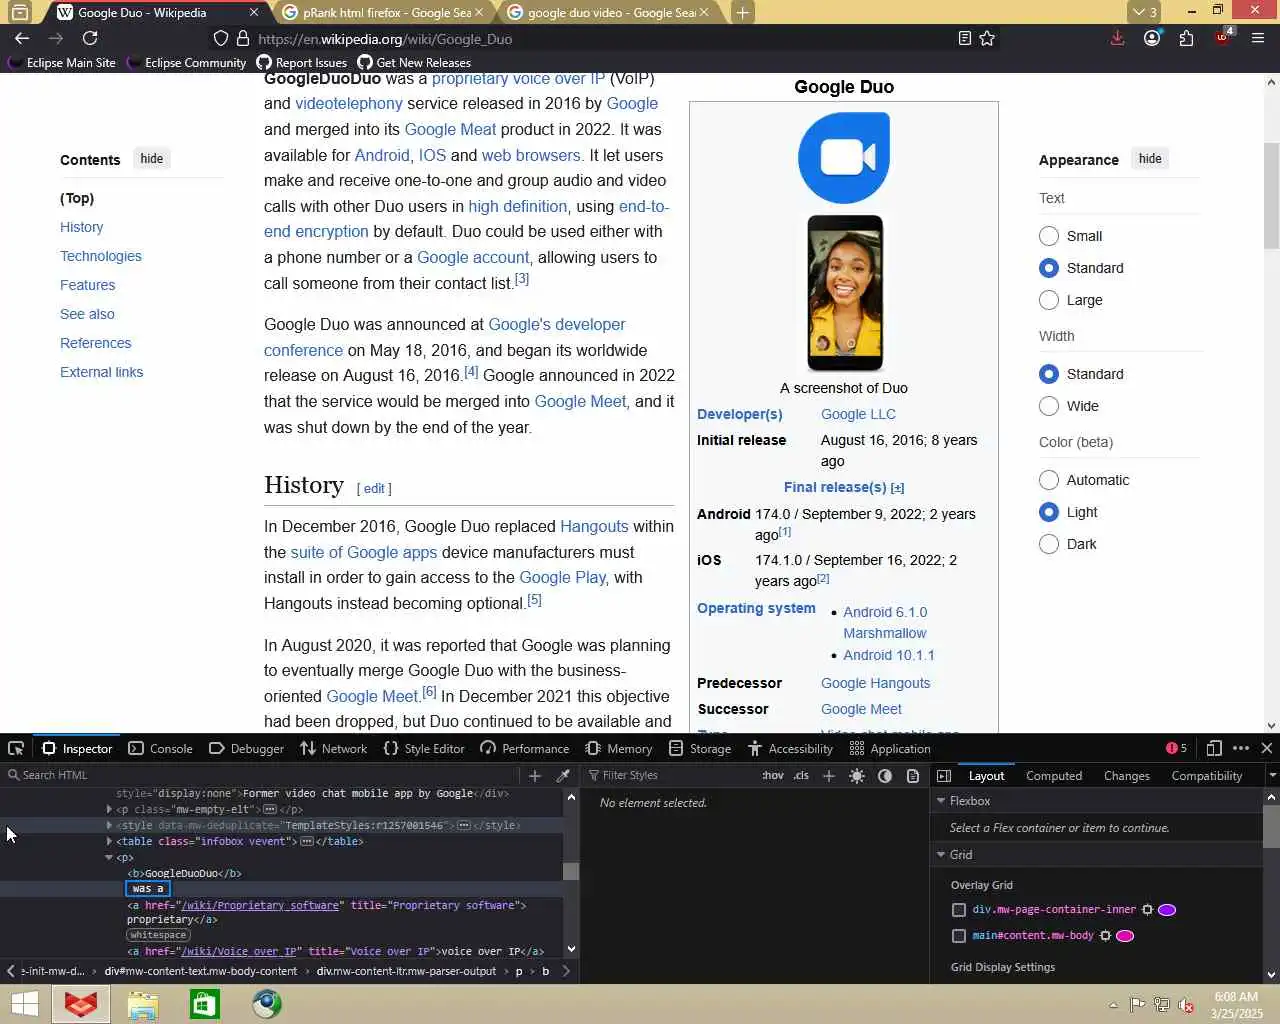Toggle responsive design mode
Image resolution: width=1280 pixels, height=1024 pixels.
(x=1214, y=748)
